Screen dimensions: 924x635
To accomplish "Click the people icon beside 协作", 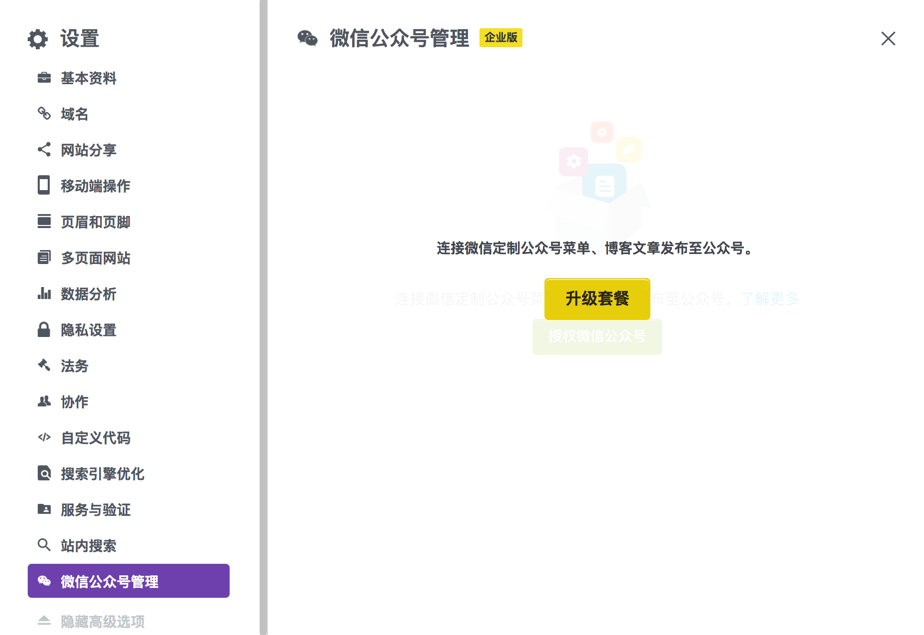I will (x=44, y=401).
